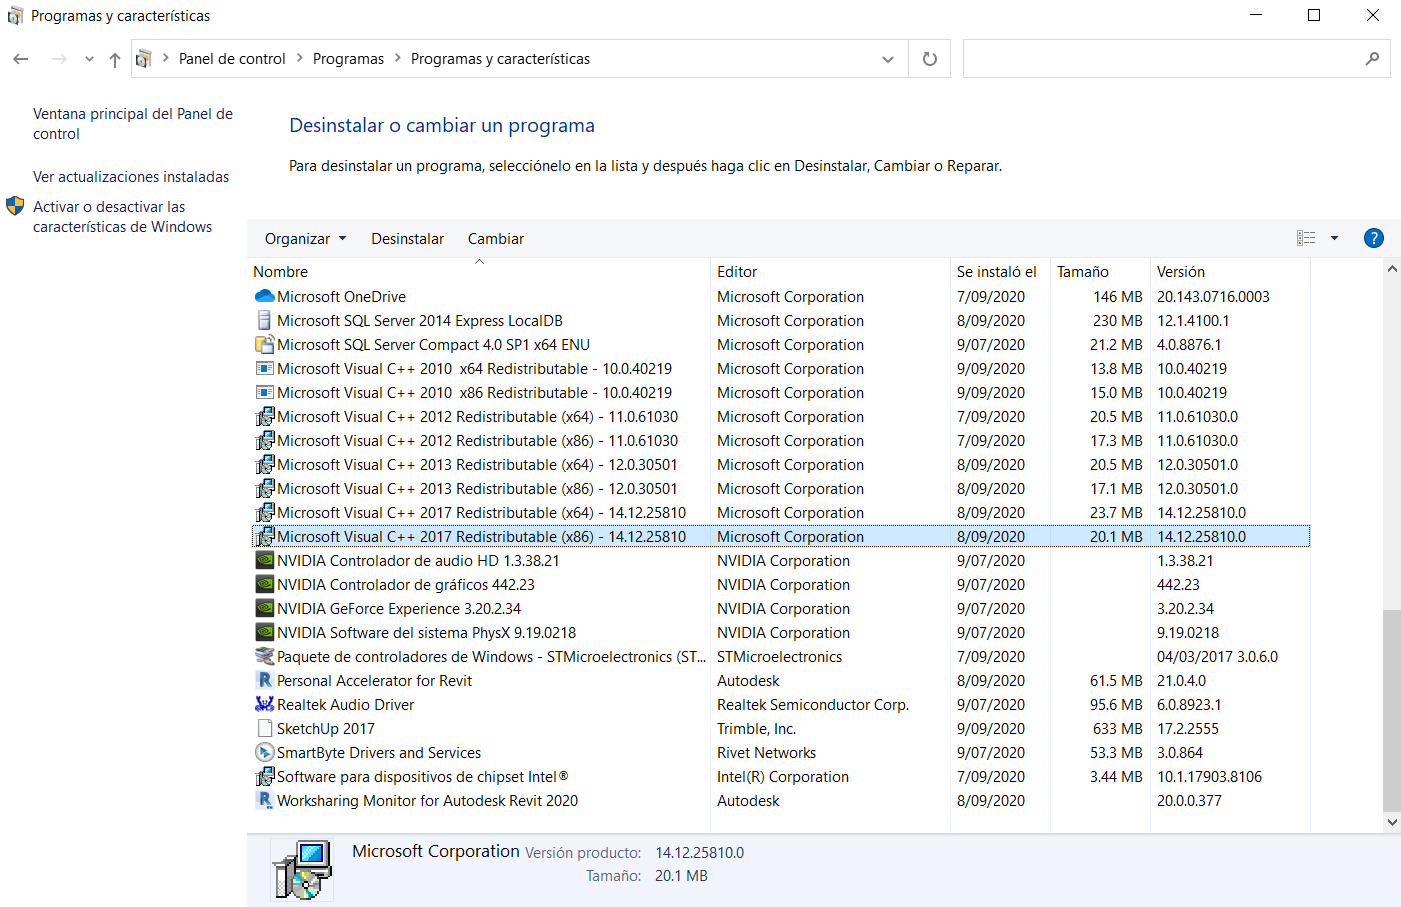Click the SmartByte Drivers and Services icon
The width and height of the screenshot is (1401, 907).
tap(264, 753)
